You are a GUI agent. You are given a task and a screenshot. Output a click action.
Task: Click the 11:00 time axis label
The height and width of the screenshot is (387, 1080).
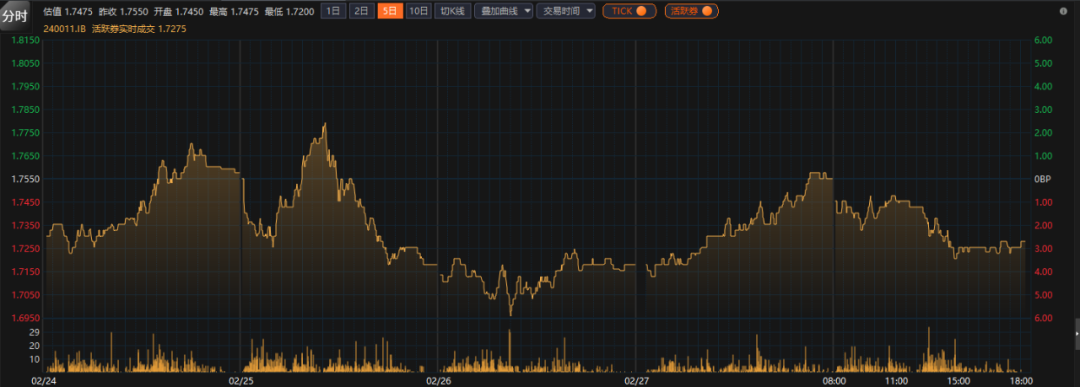[x=897, y=380]
